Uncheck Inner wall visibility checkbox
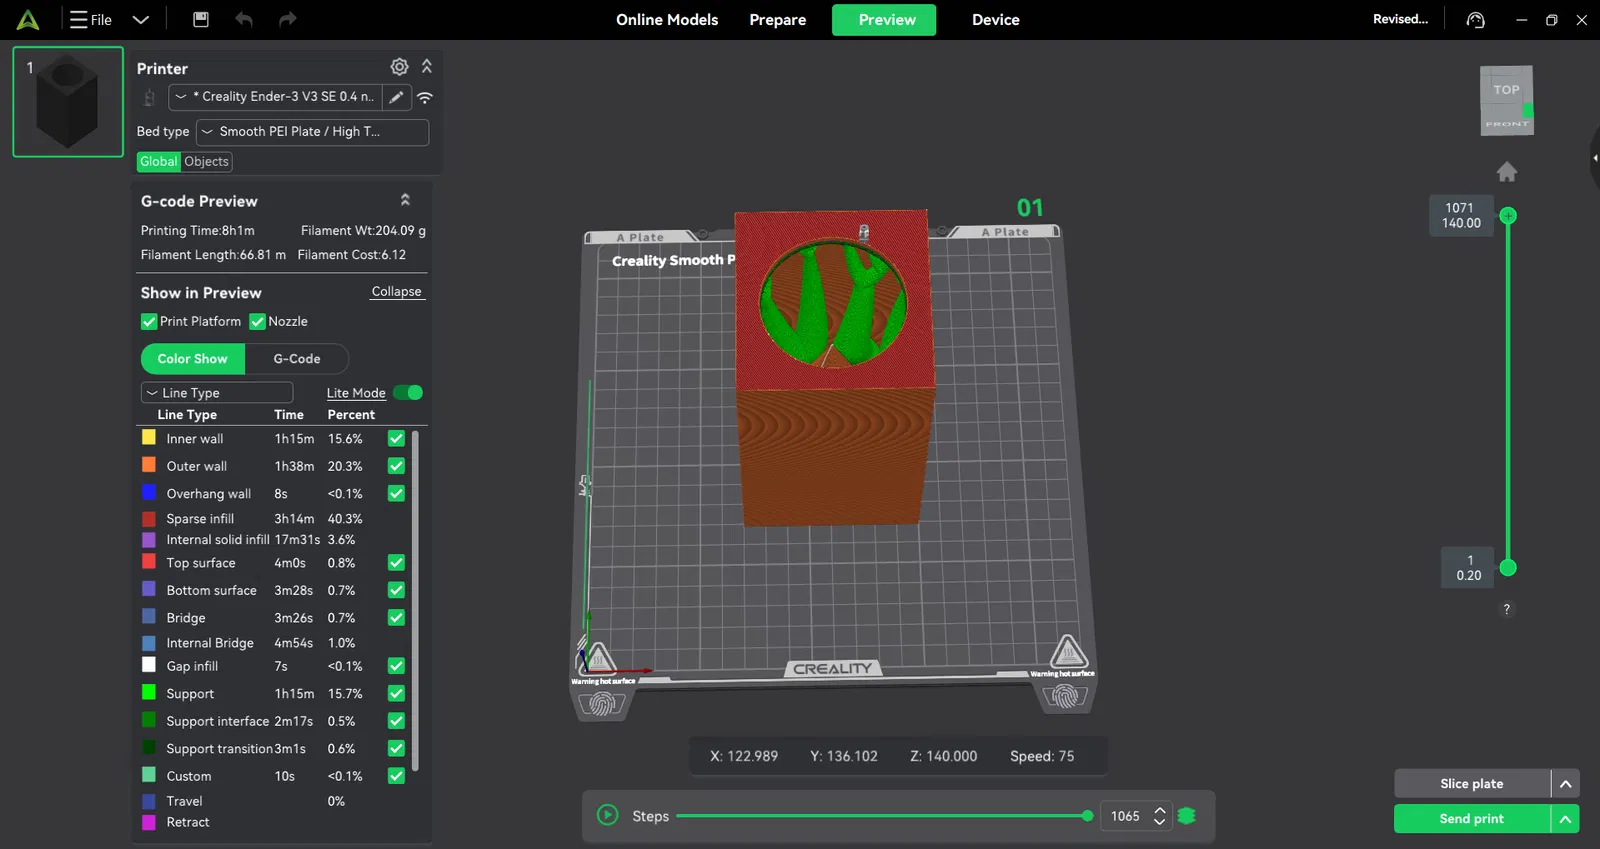1600x849 pixels. (x=396, y=438)
